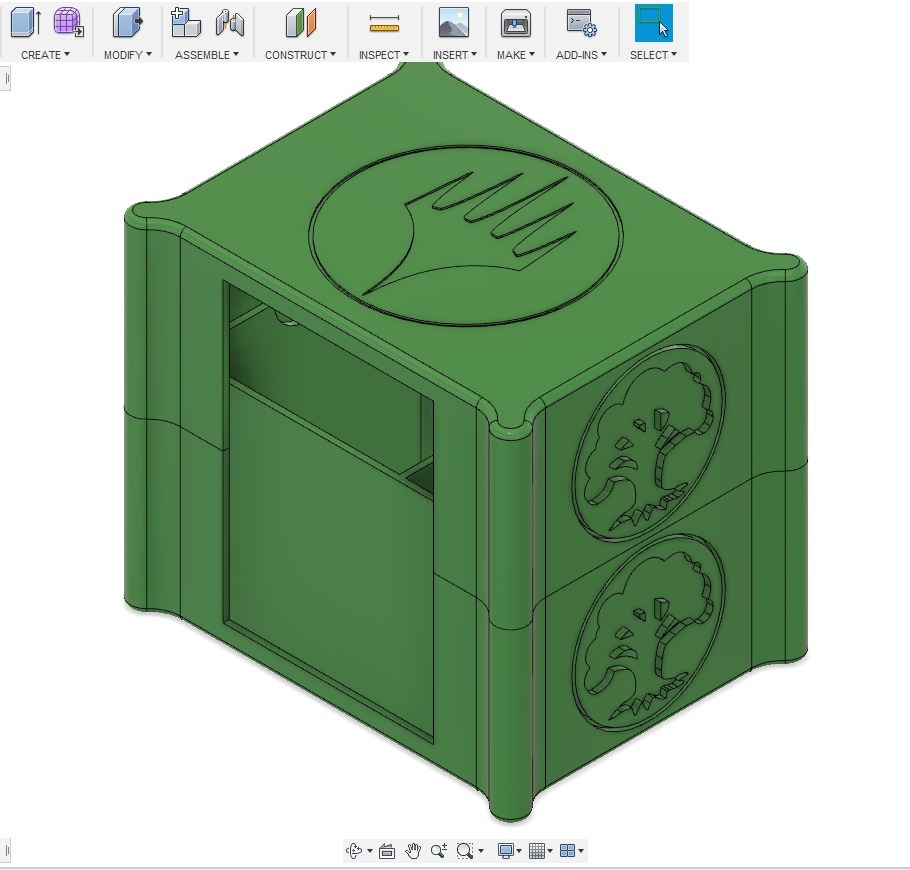Click the Look At icon
The height and width of the screenshot is (870, 910).
pos(386,851)
